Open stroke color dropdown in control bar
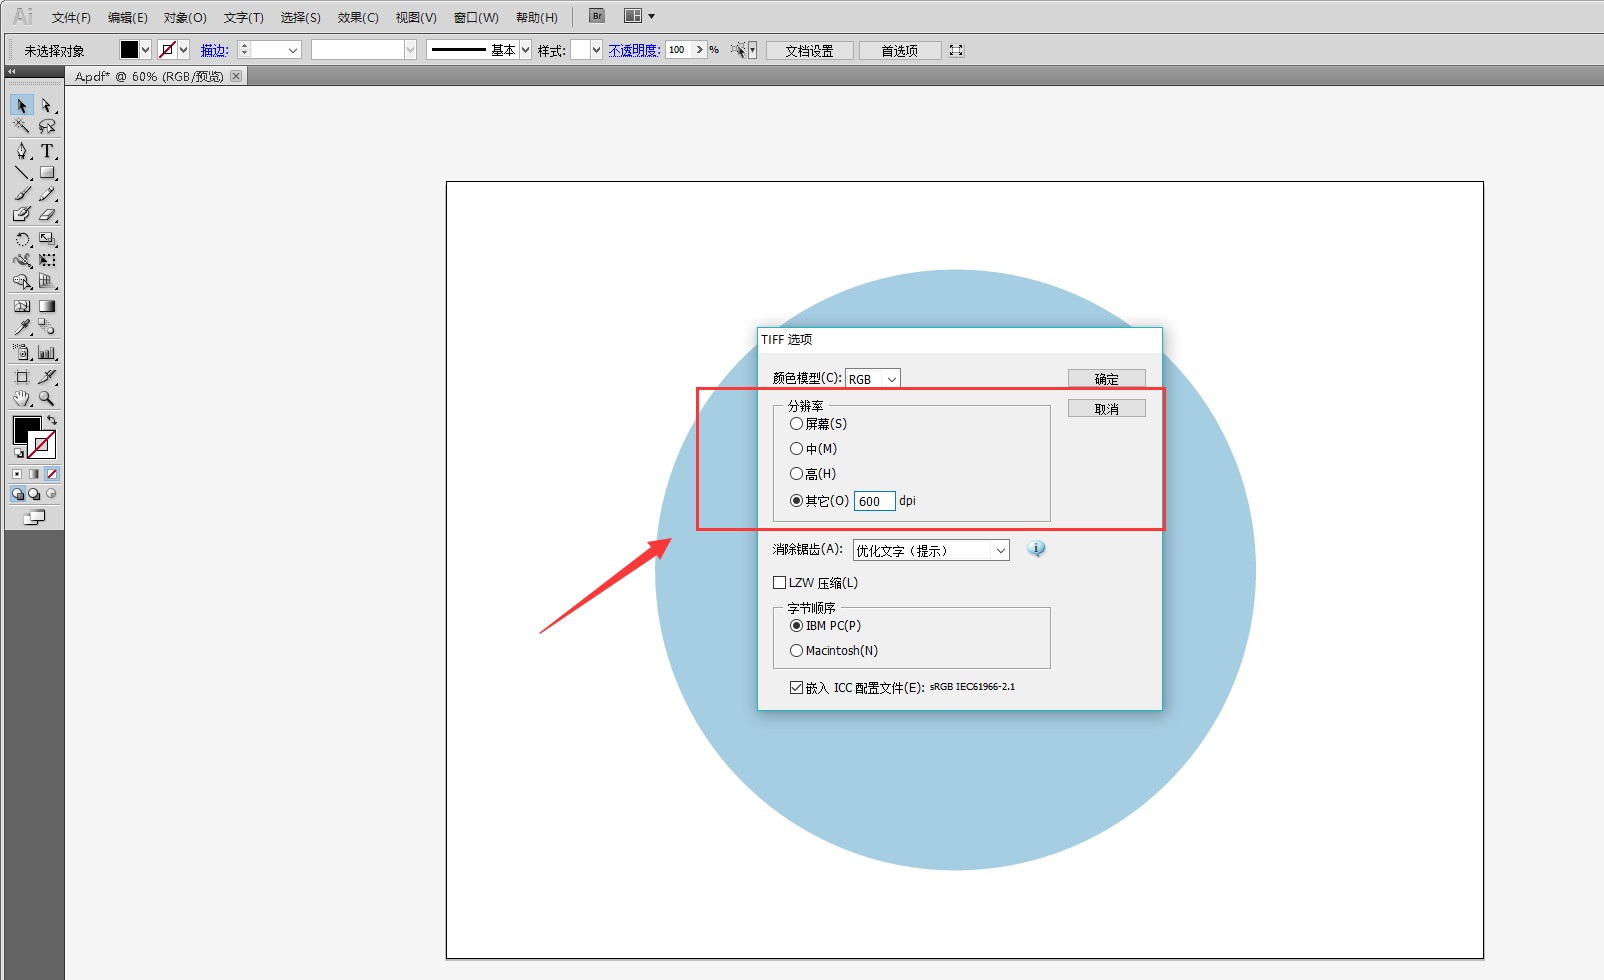The height and width of the screenshot is (980, 1604). pos(184,50)
